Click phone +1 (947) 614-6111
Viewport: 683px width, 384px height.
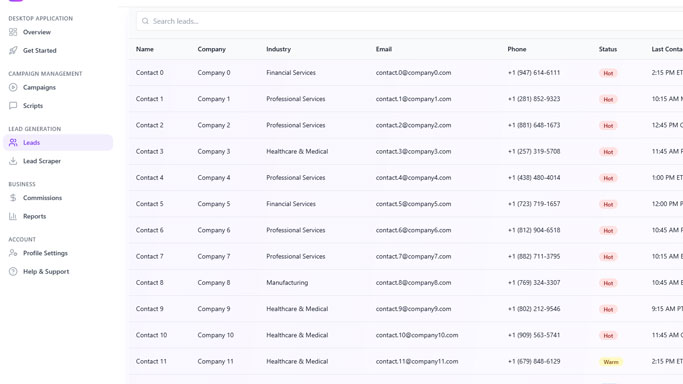pyautogui.click(x=534, y=73)
